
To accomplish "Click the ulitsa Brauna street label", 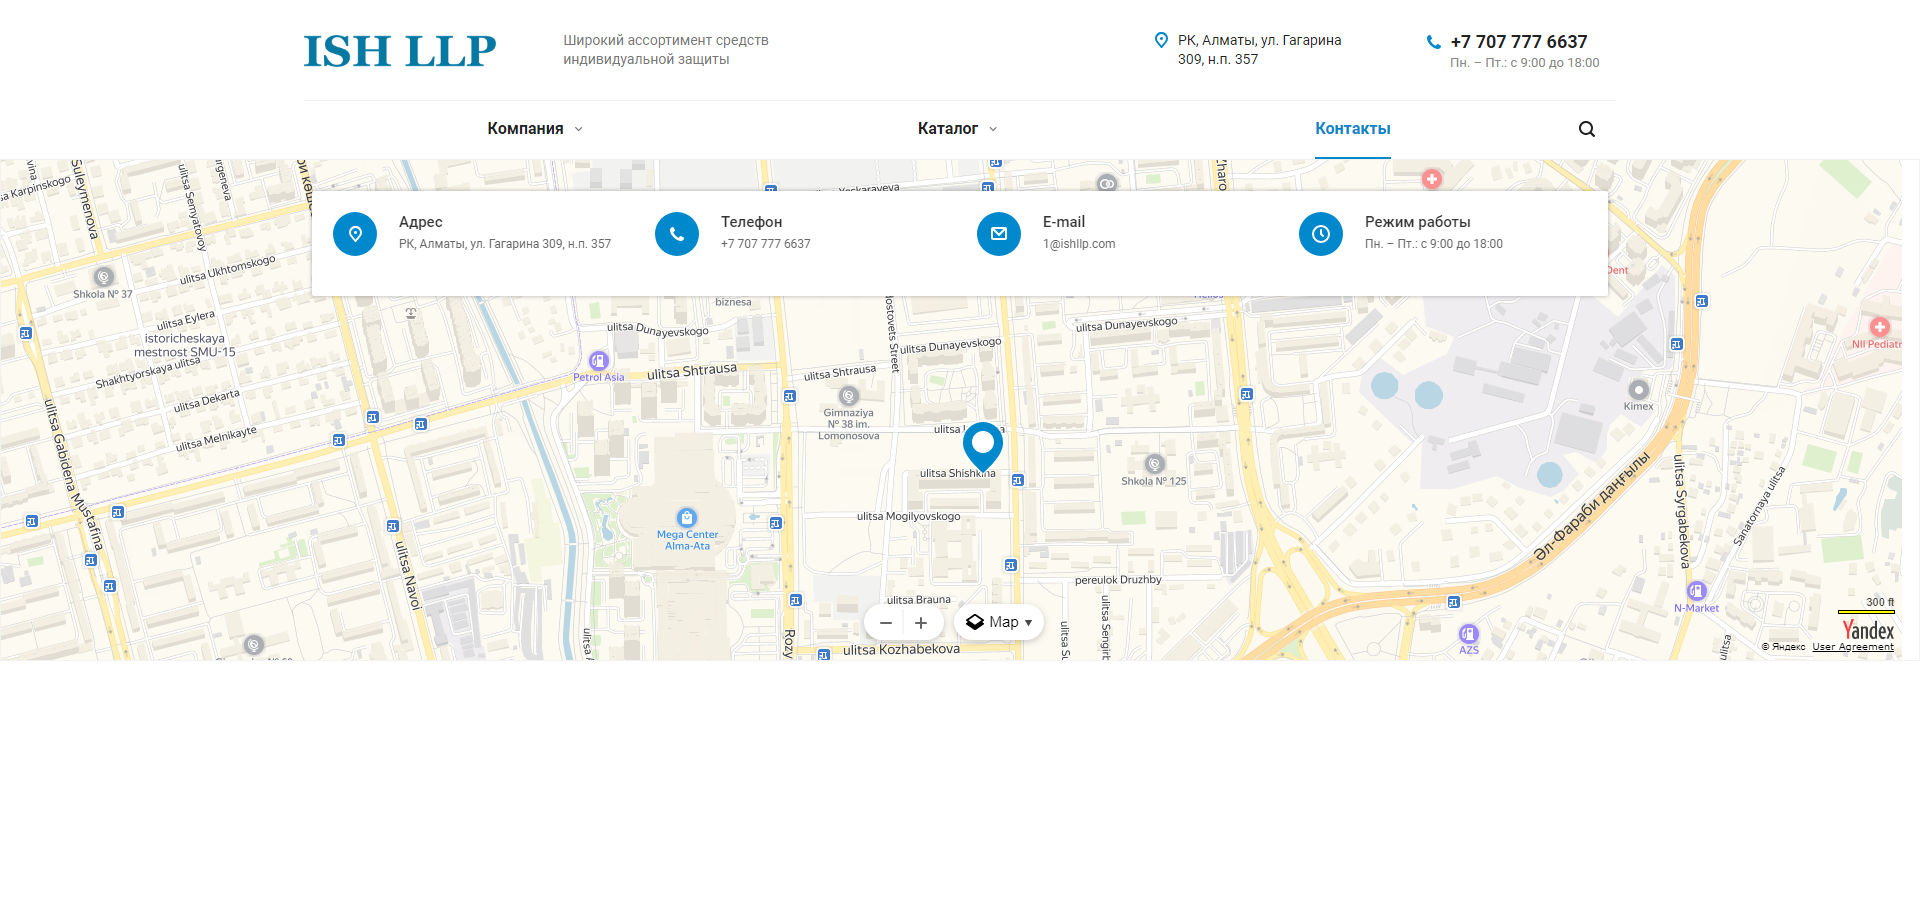I will pos(918,600).
